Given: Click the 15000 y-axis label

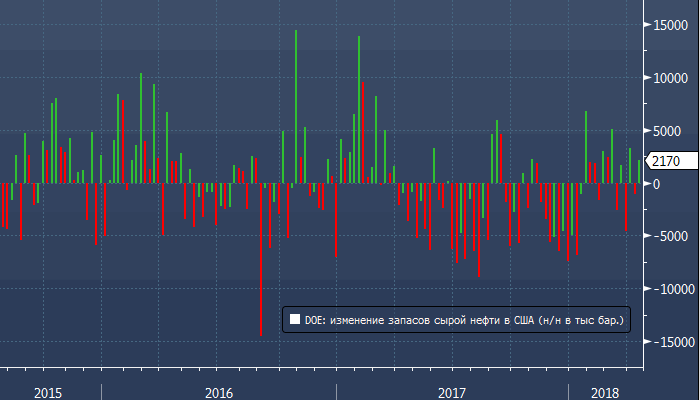Looking at the screenshot, I should [x=671, y=25].
